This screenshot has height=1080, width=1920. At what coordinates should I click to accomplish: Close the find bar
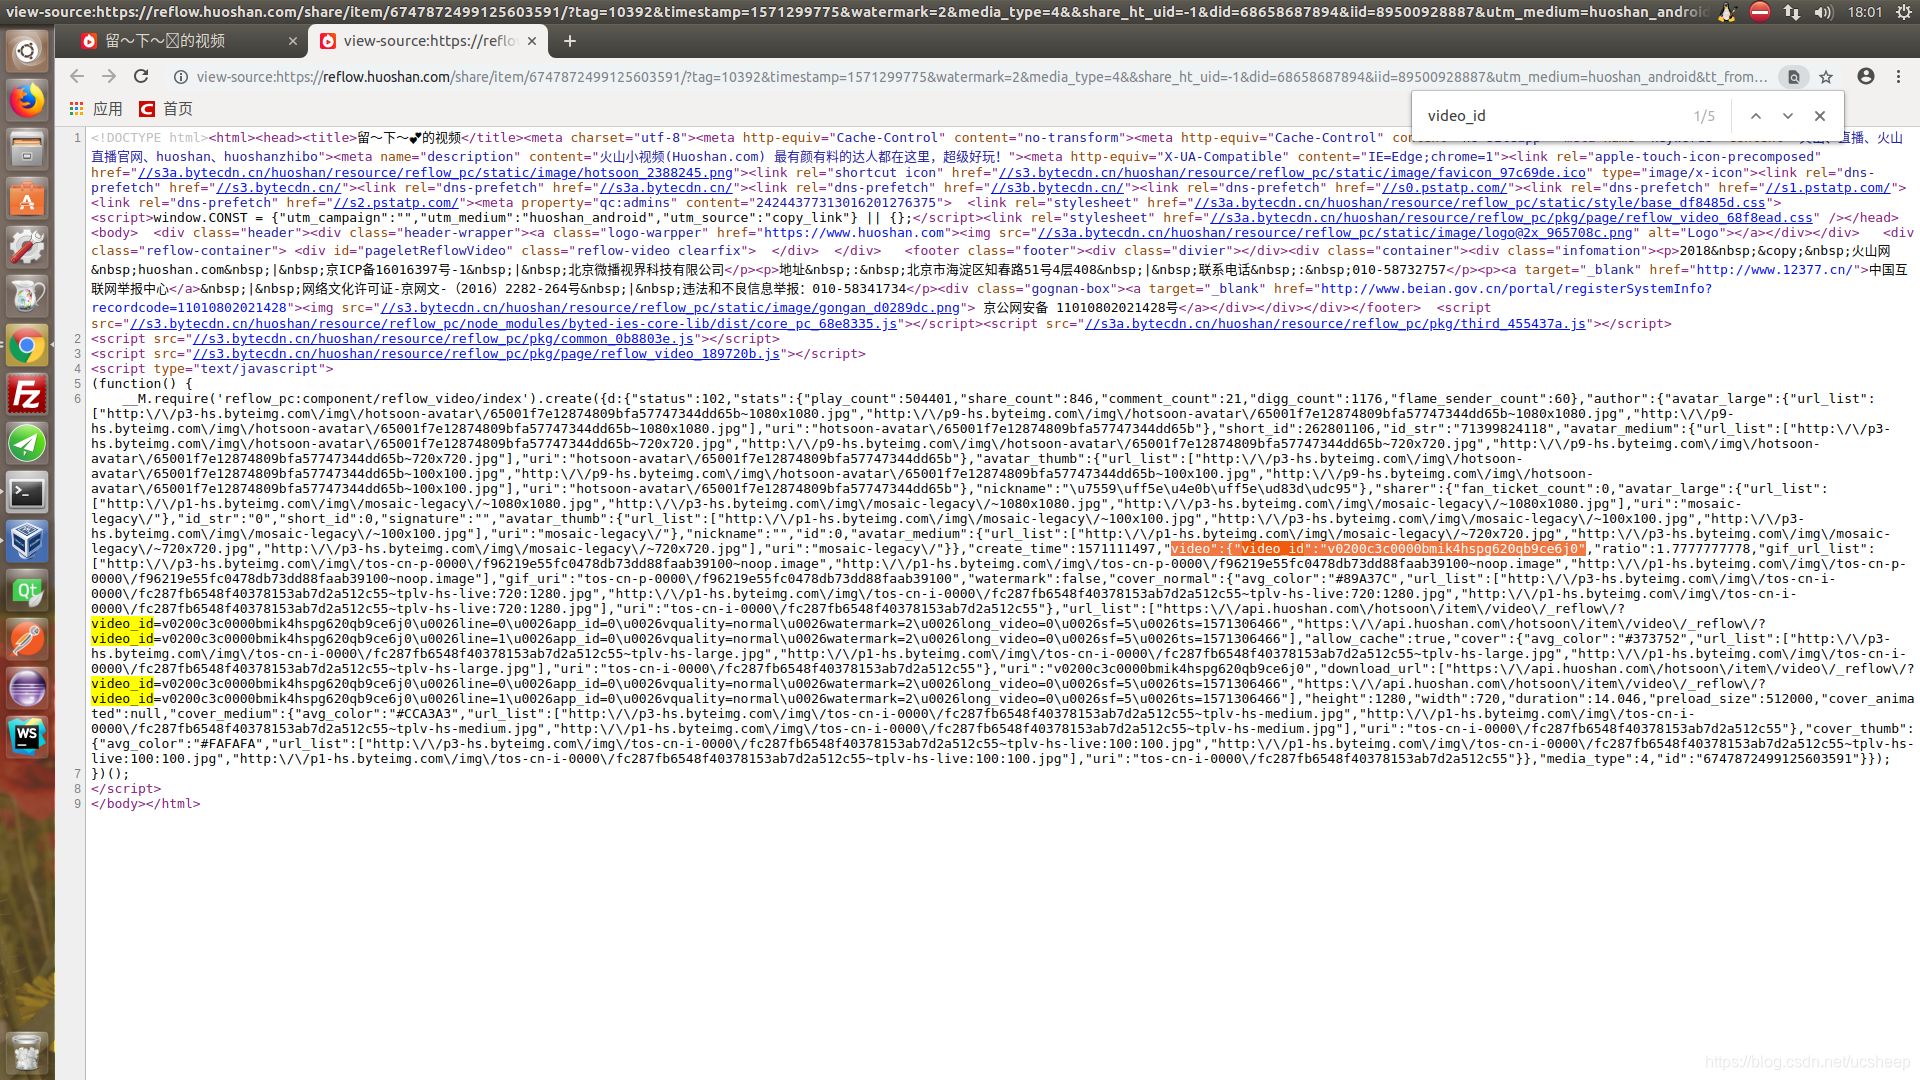tap(1820, 116)
